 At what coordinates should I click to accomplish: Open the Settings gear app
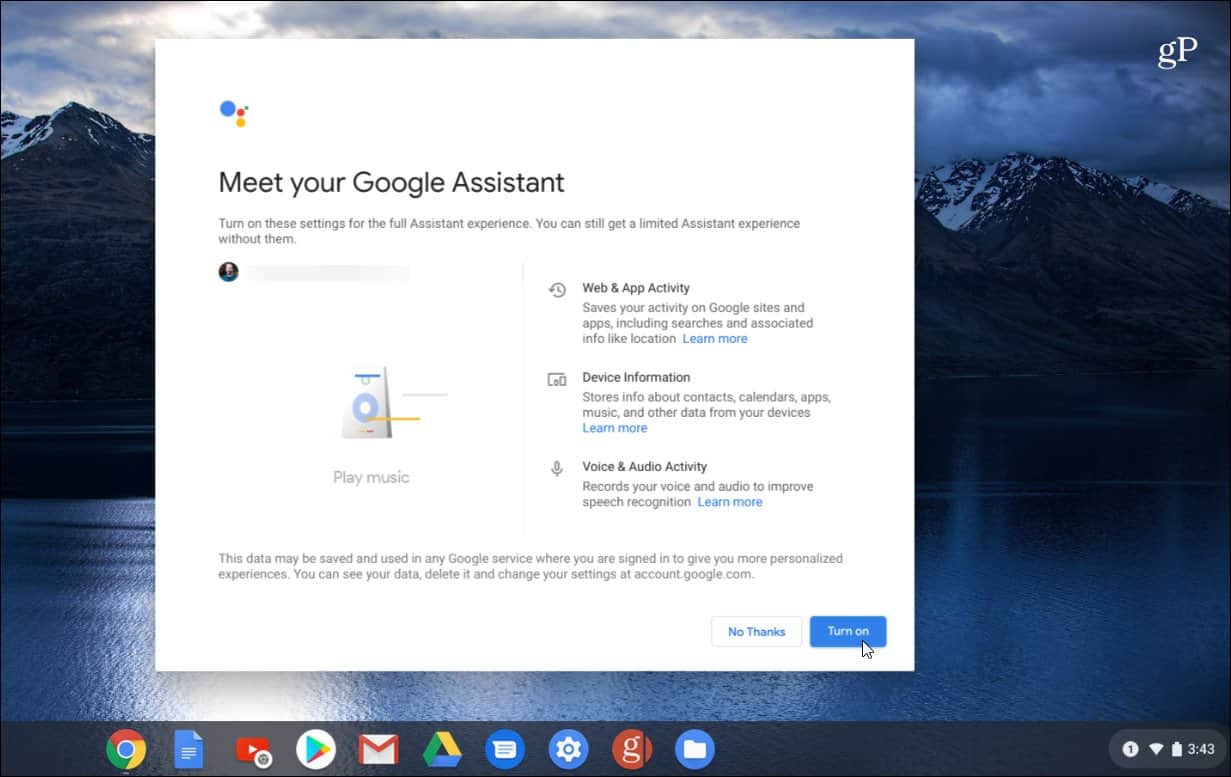(568, 749)
